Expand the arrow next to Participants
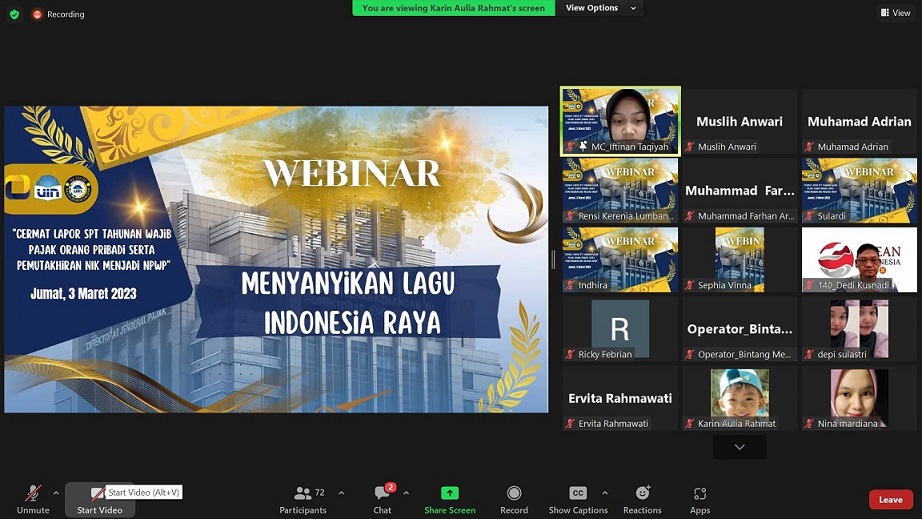Image resolution: width=922 pixels, height=519 pixels. [341, 493]
